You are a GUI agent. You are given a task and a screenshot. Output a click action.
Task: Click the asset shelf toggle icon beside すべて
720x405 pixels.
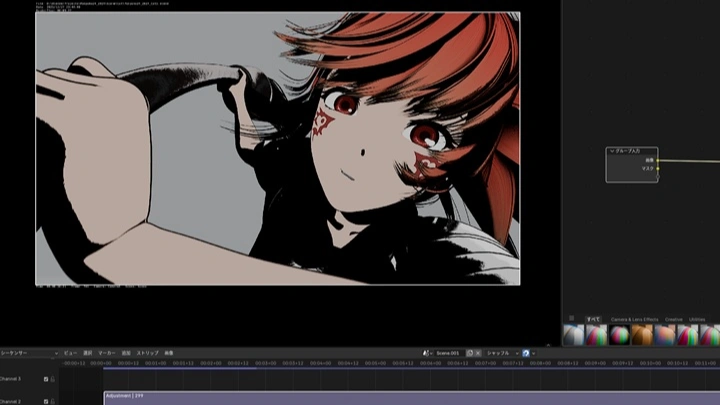(x=572, y=318)
